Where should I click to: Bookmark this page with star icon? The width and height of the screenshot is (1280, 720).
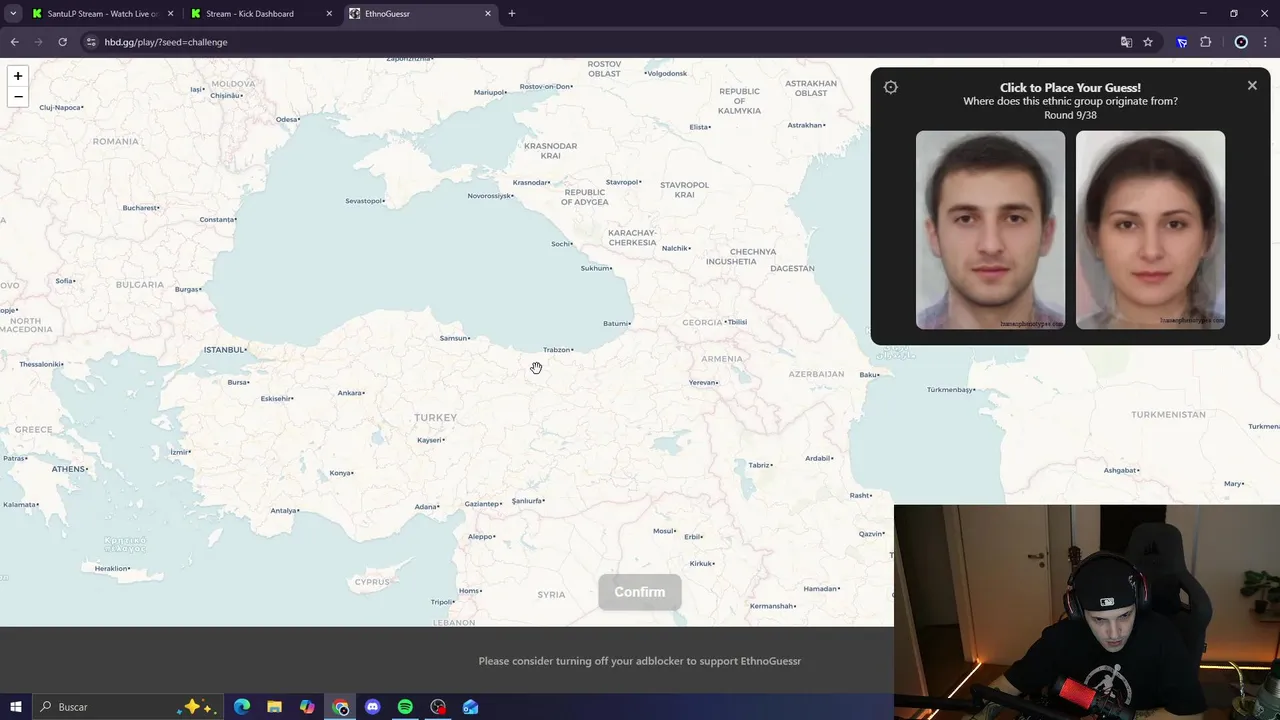(1148, 42)
